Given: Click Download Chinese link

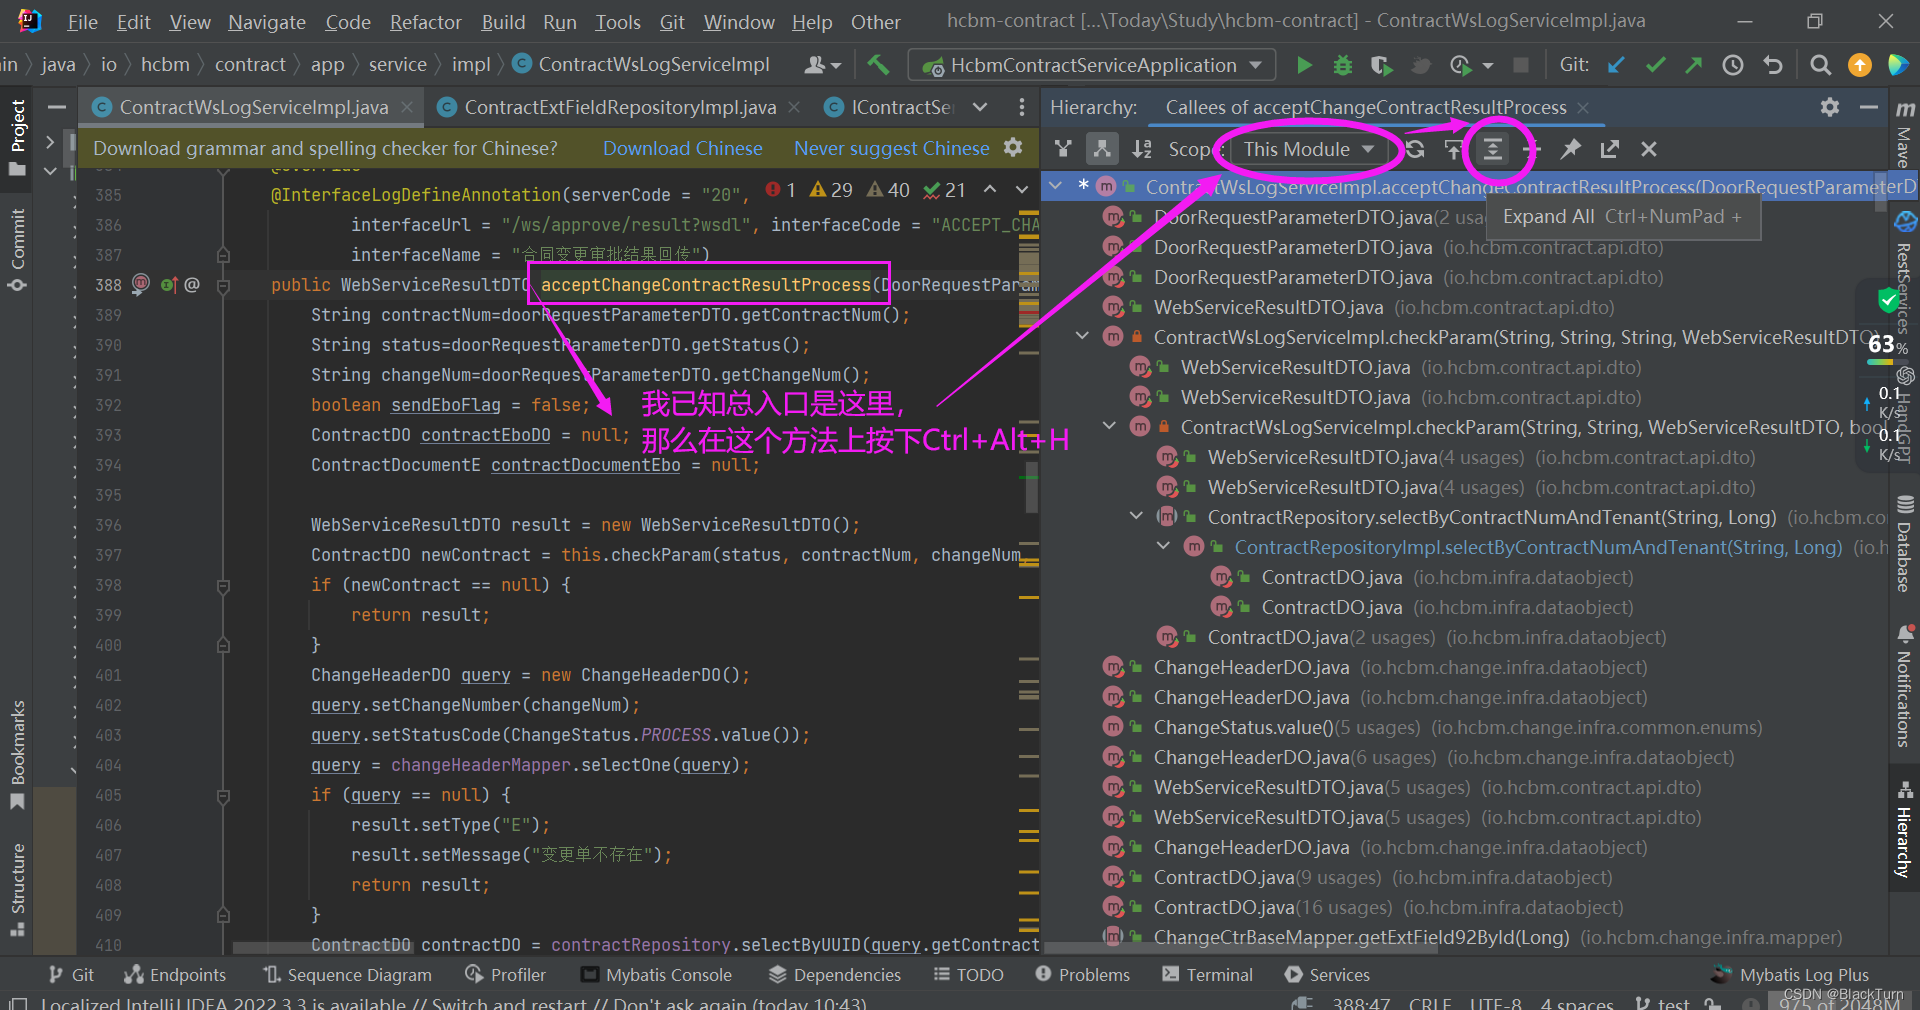Looking at the screenshot, I should click(x=682, y=148).
